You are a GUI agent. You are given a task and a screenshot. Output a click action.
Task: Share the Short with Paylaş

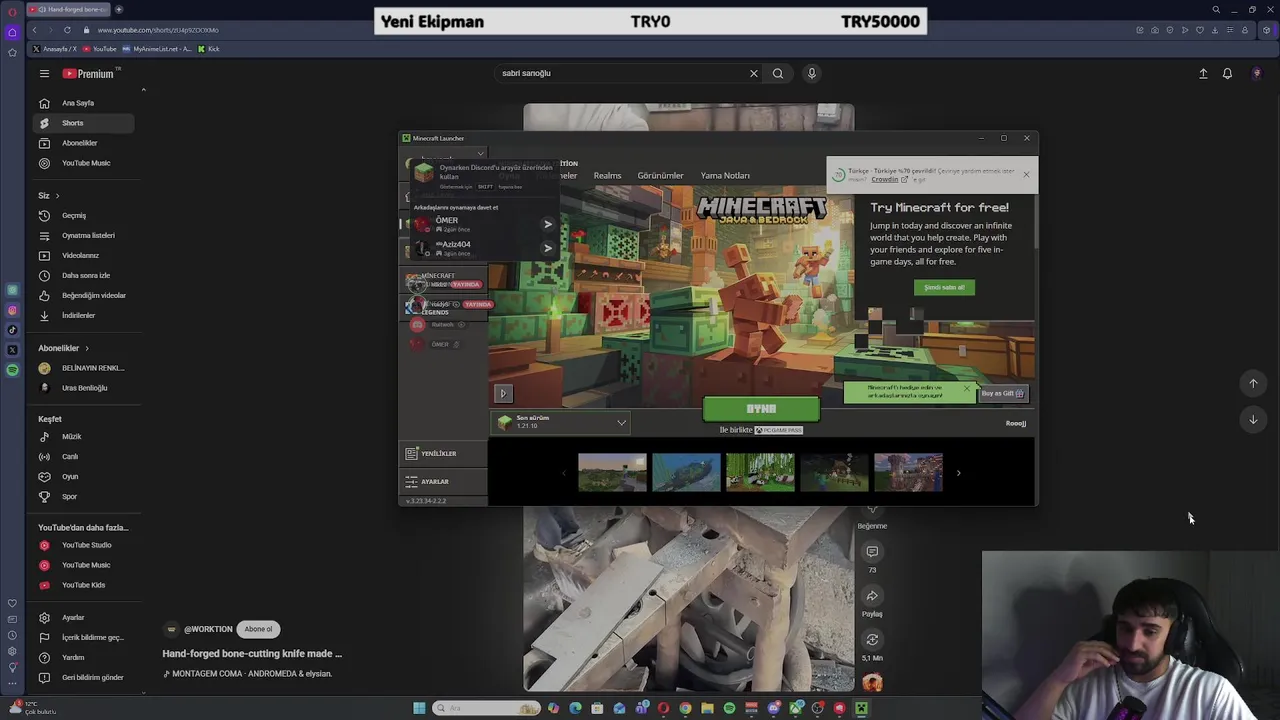872,596
